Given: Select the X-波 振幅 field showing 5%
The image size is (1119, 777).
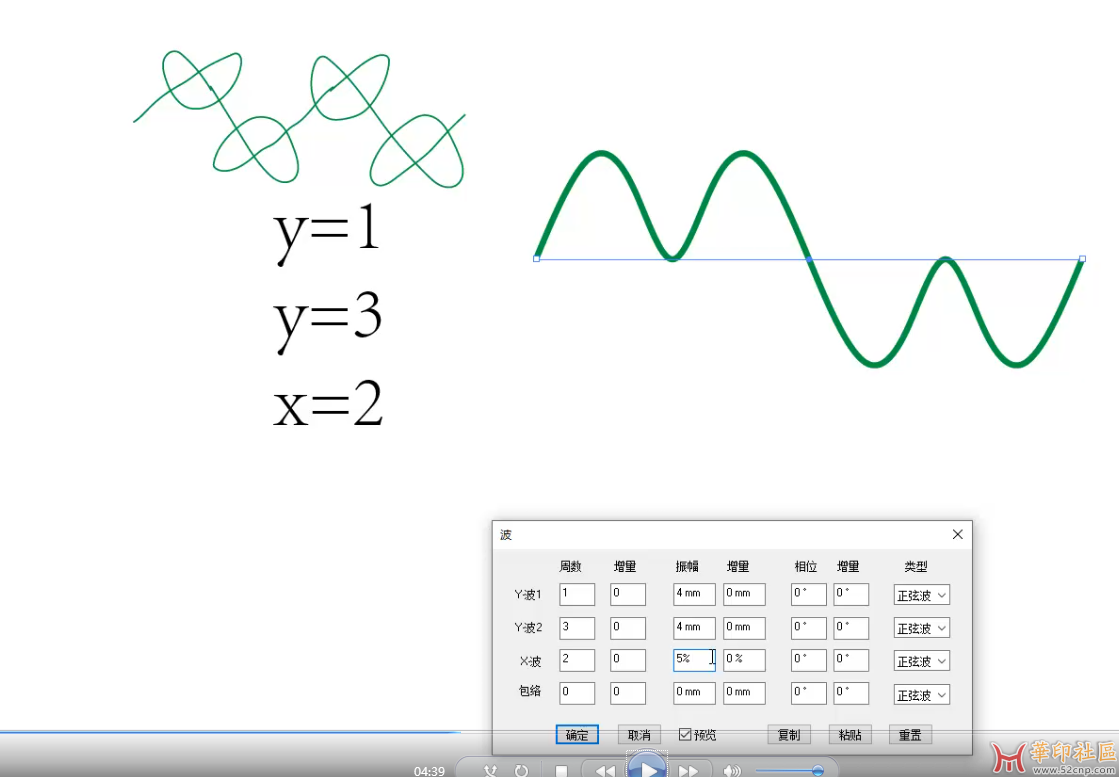Looking at the screenshot, I should point(693,660).
